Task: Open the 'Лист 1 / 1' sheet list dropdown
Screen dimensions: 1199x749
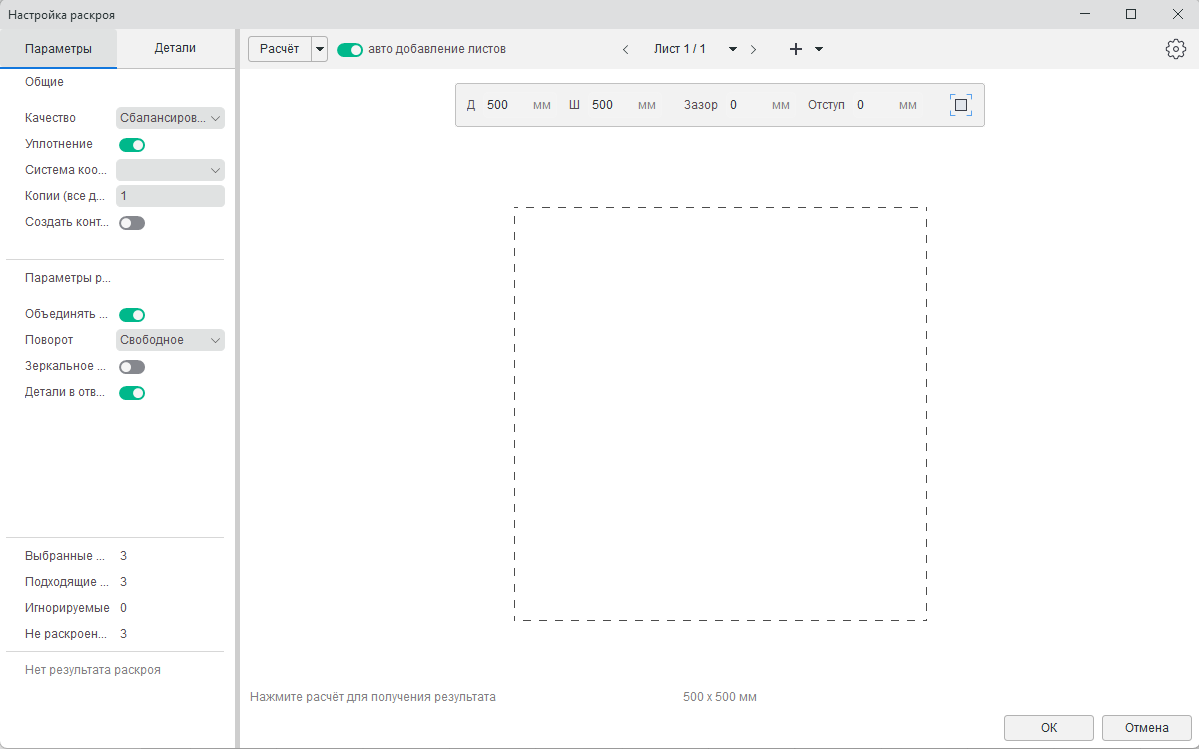Action: (733, 49)
